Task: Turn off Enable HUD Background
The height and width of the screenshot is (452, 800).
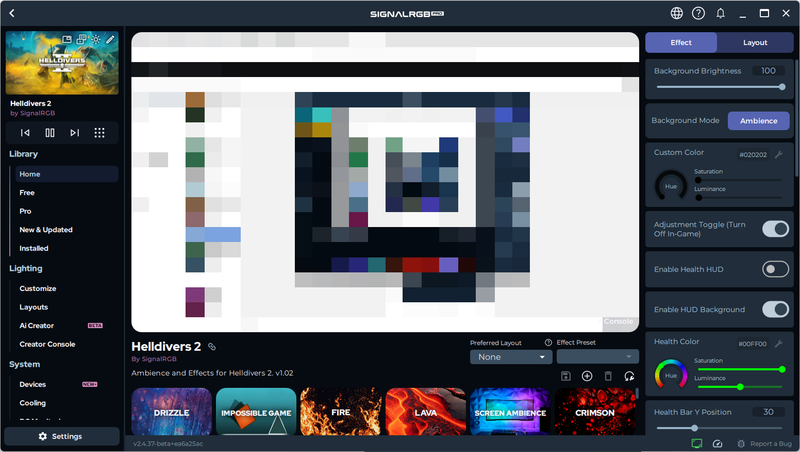Action: click(x=775, y=309)
